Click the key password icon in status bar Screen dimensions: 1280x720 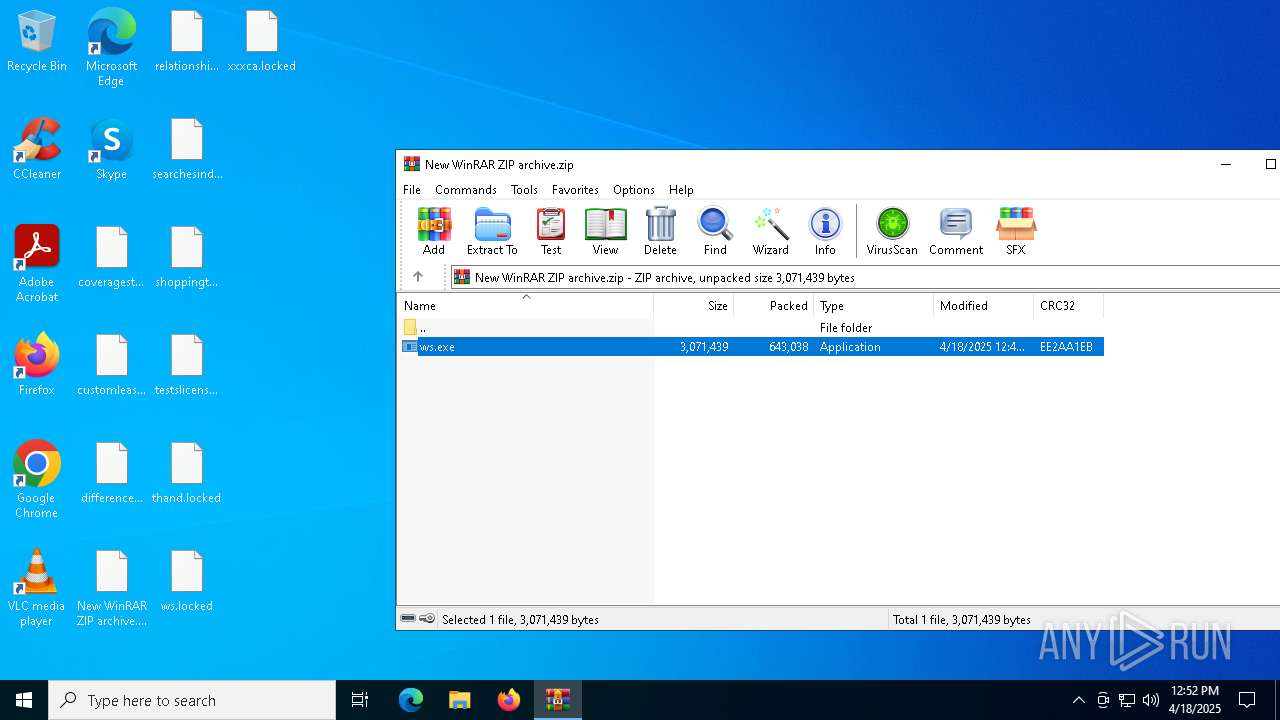[427, 619]
